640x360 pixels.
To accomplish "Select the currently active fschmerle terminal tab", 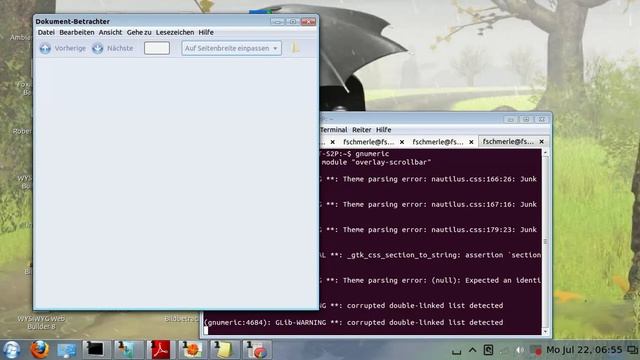I will [x=508, y=142].
